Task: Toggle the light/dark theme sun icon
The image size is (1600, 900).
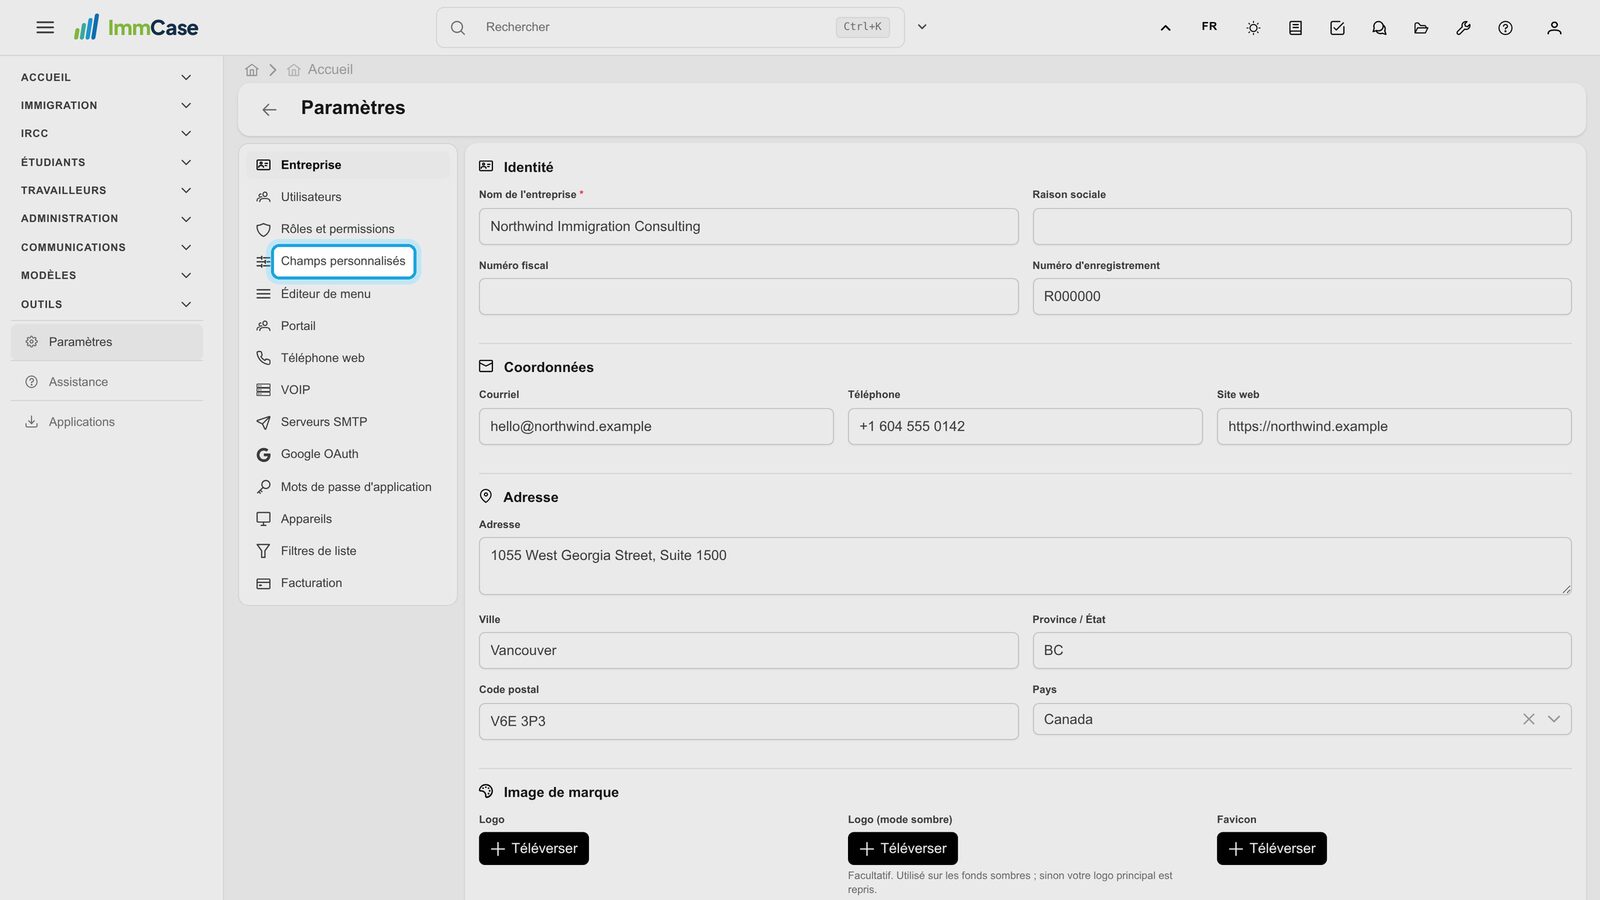Action: (1253, 28)
